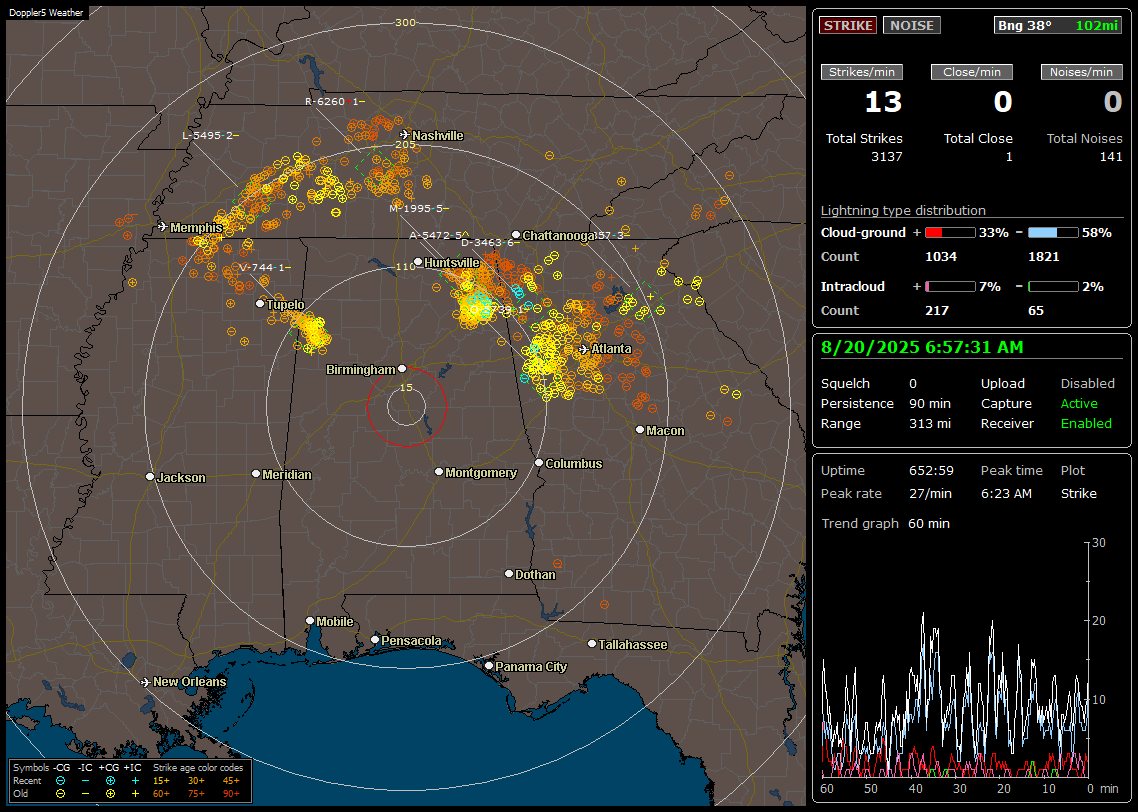Select the STRIKE mode button

click(x=848, y=25)
